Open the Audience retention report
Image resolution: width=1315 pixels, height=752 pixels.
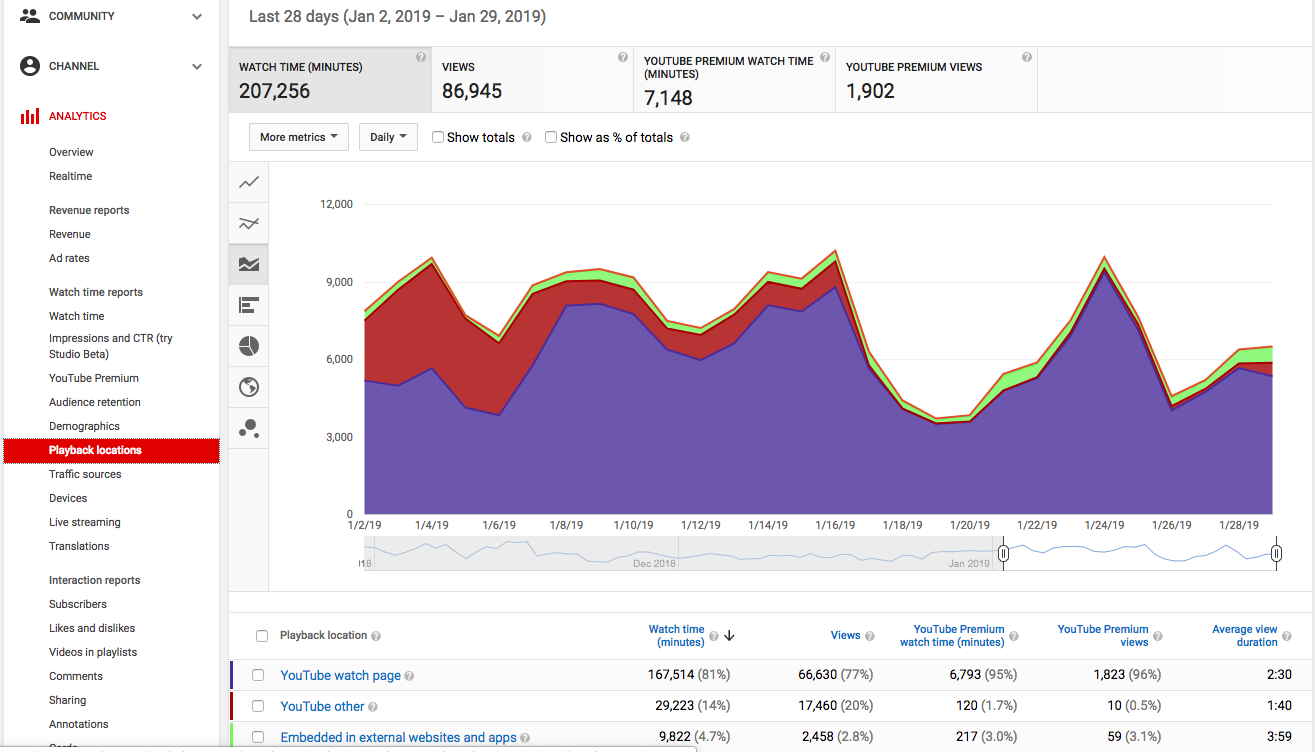(x=95, y=402)
